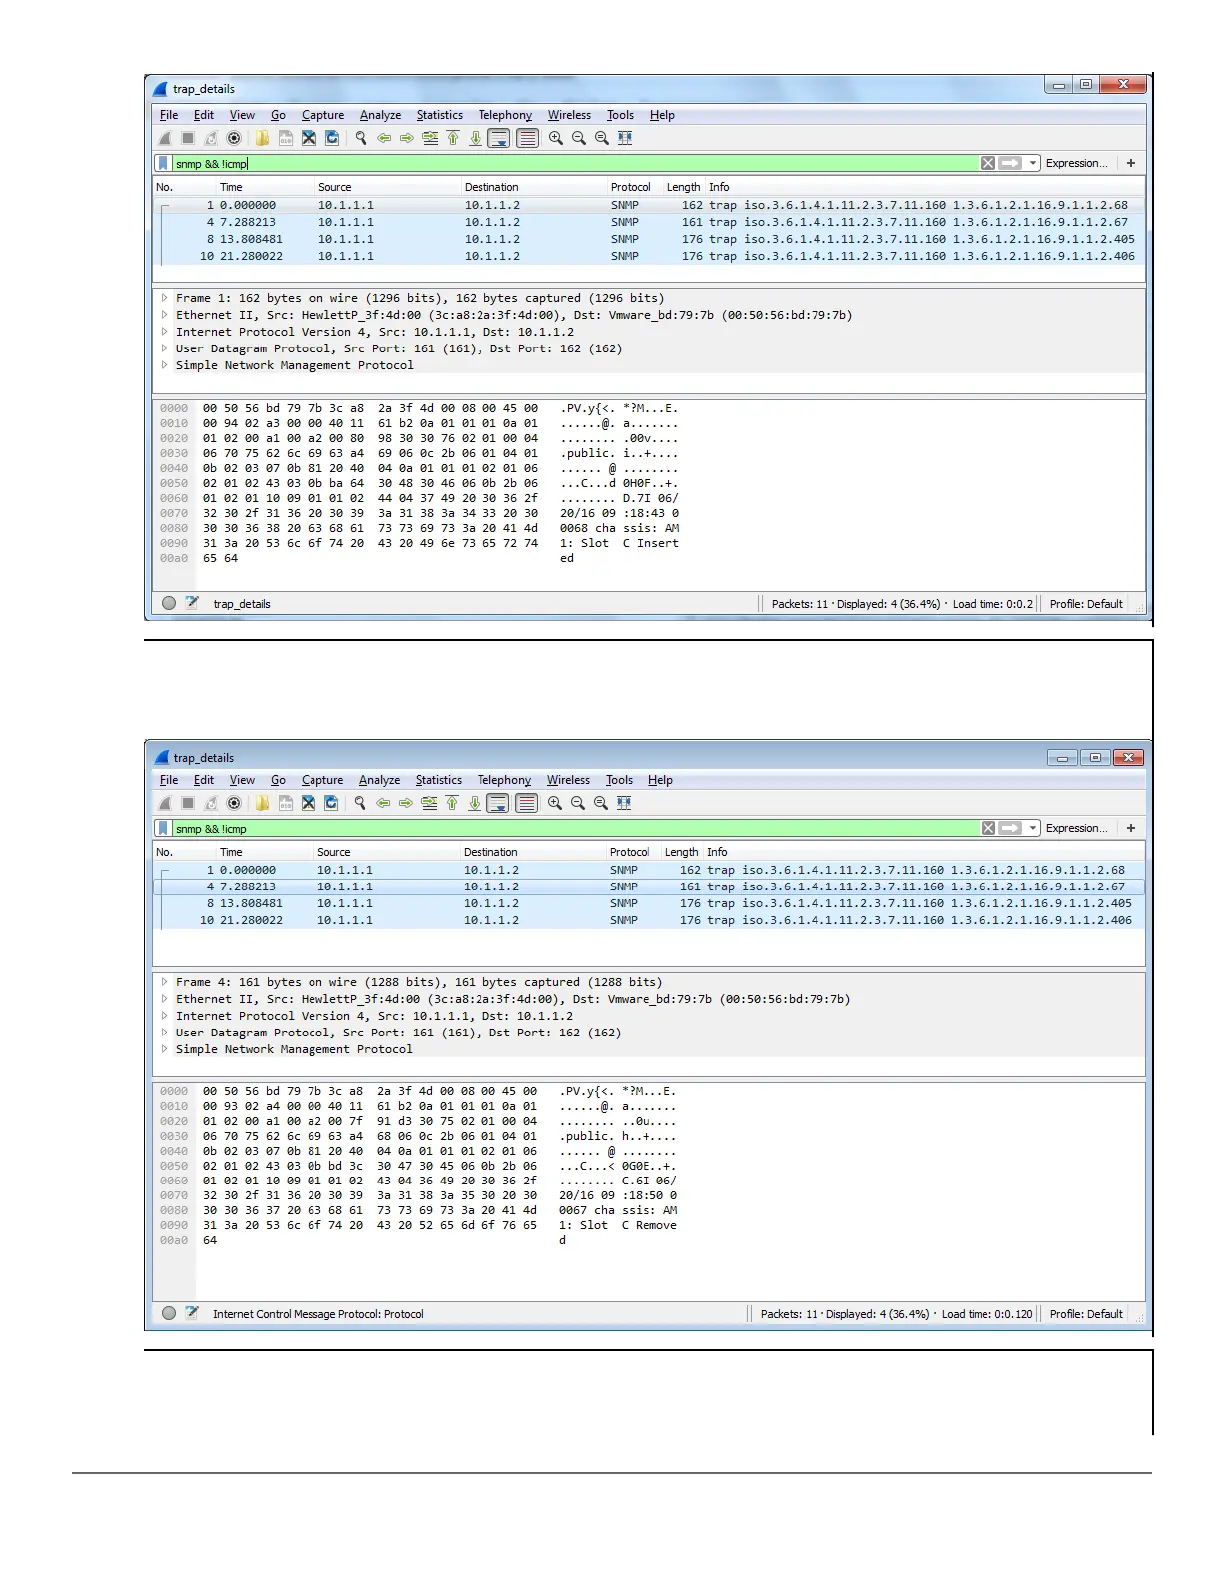Clear the display filter in upper window
Image resolution: width=1224 pixels, height=1584 pixels.
988,163
